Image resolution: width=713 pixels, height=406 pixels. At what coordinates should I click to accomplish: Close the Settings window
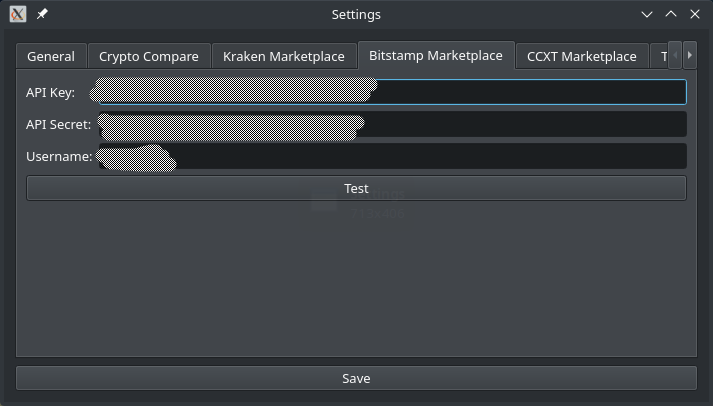695,15
